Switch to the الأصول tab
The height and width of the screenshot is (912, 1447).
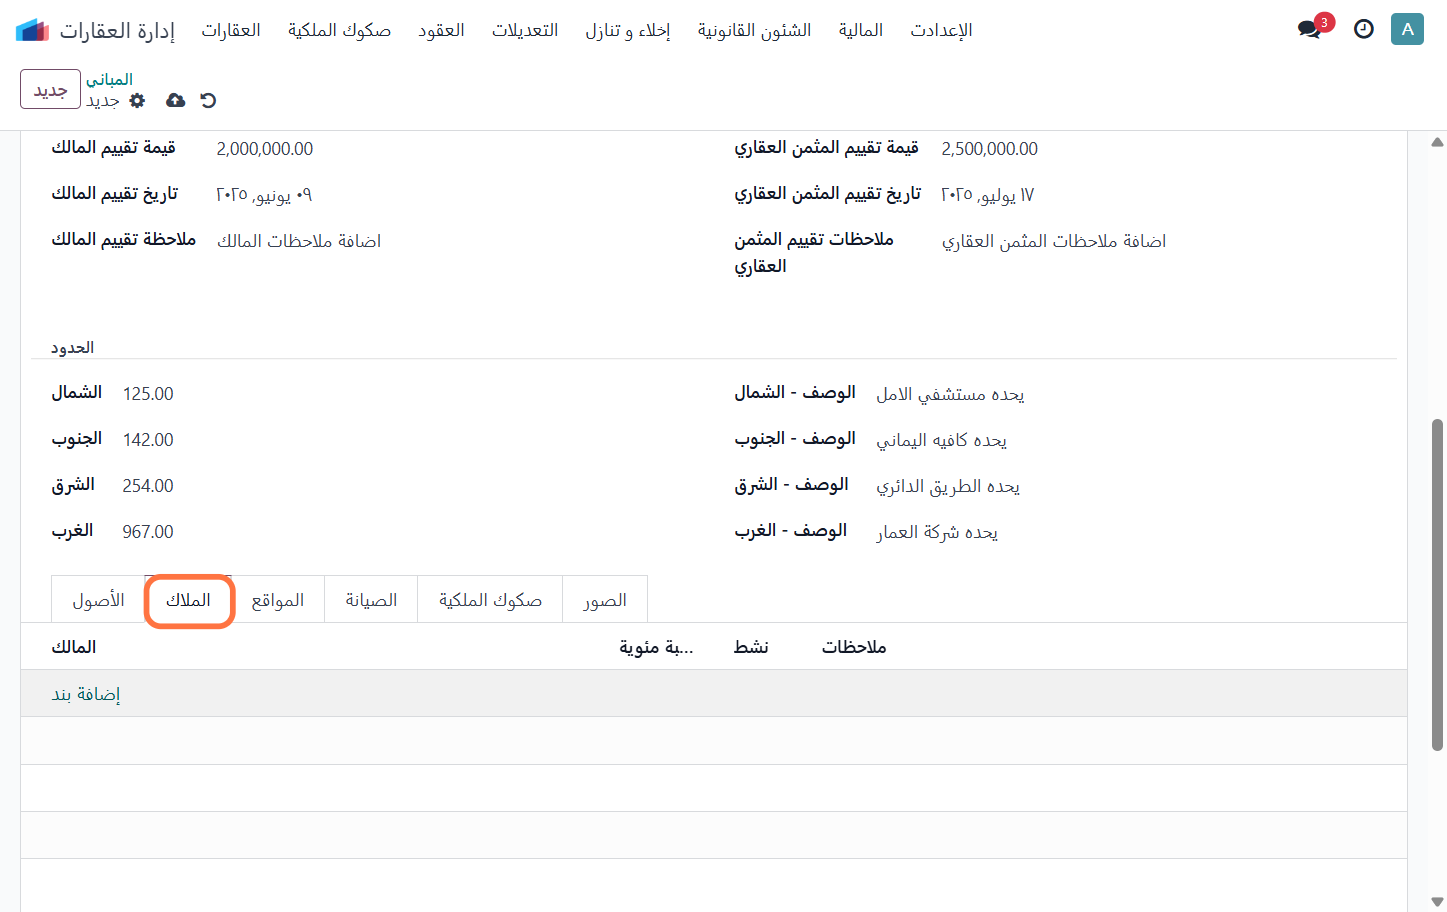click(98, 600)
